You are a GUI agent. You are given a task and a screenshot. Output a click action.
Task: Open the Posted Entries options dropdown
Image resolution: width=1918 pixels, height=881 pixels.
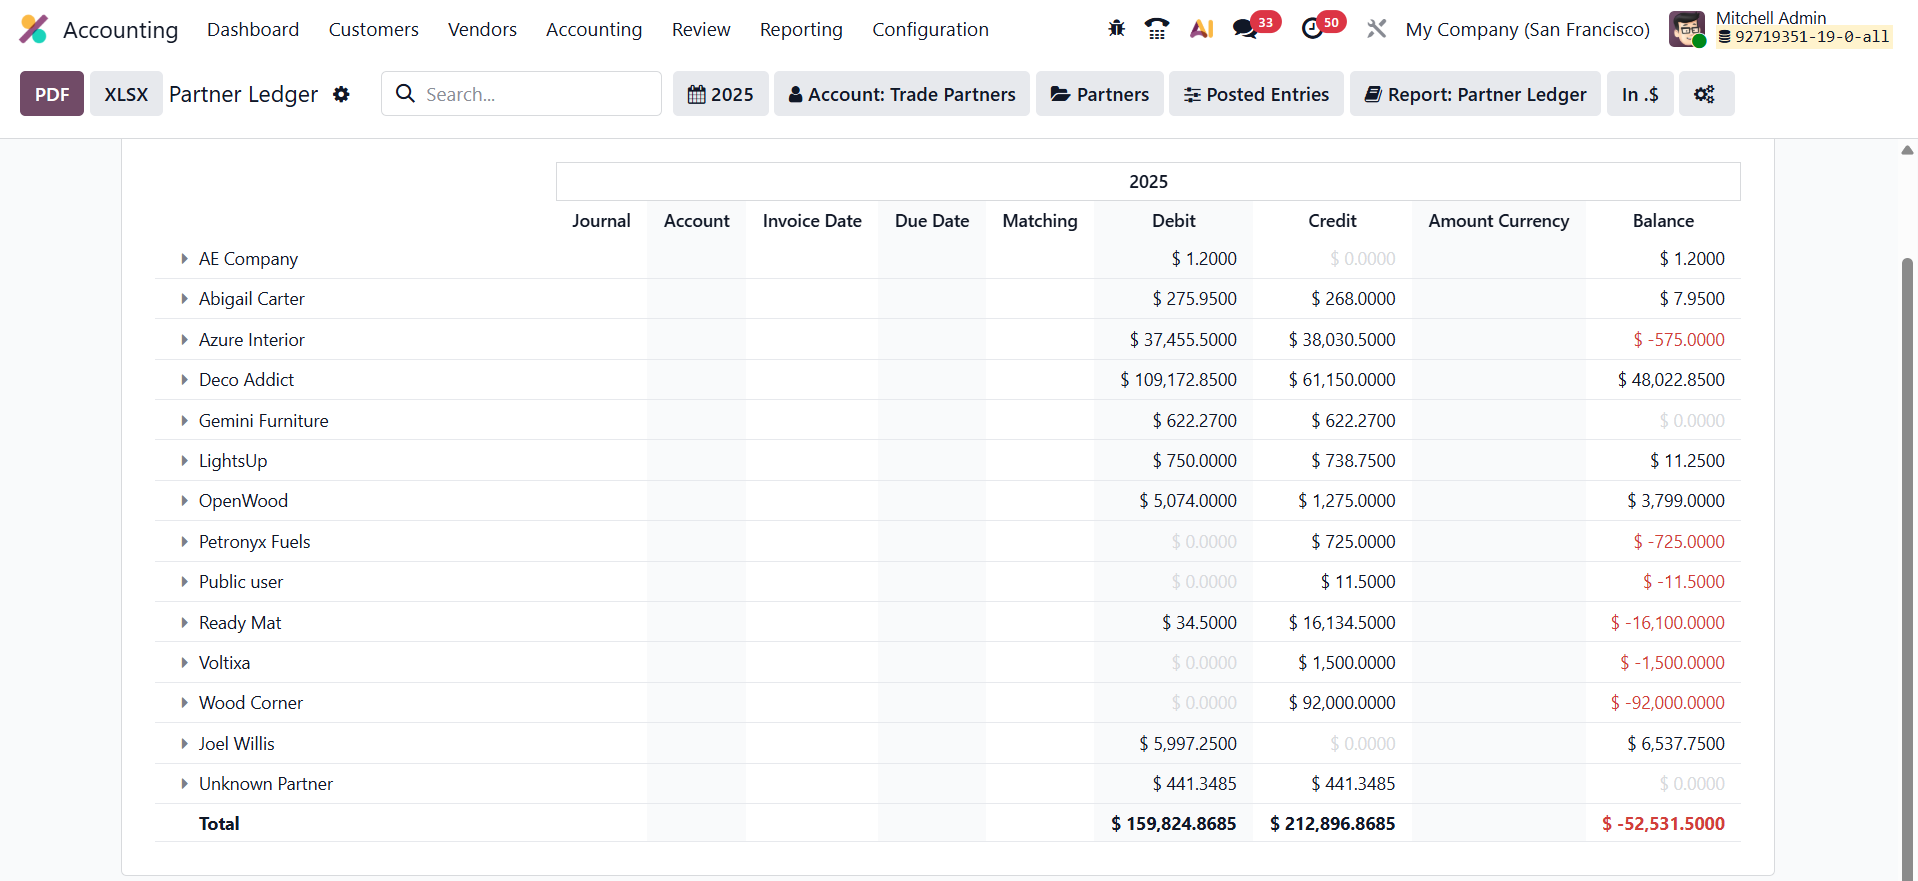[1256, 94]
